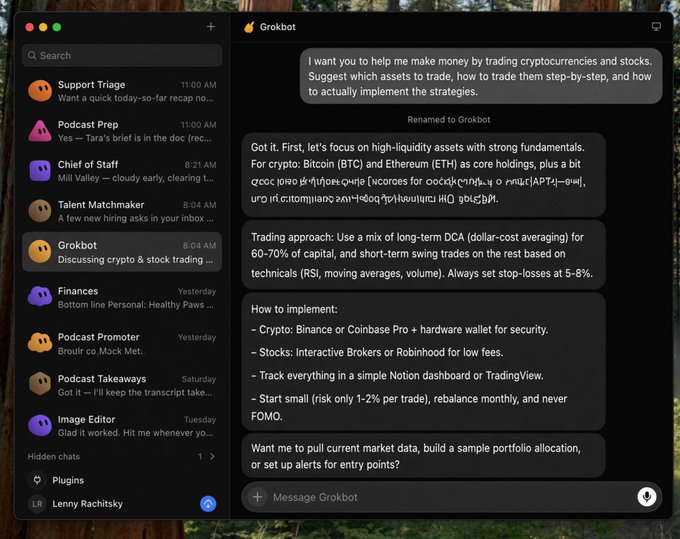Viewport: 680px width, 539px height.
Task: Click the Chief of Staff purple avatar
Action: [40, 171]
